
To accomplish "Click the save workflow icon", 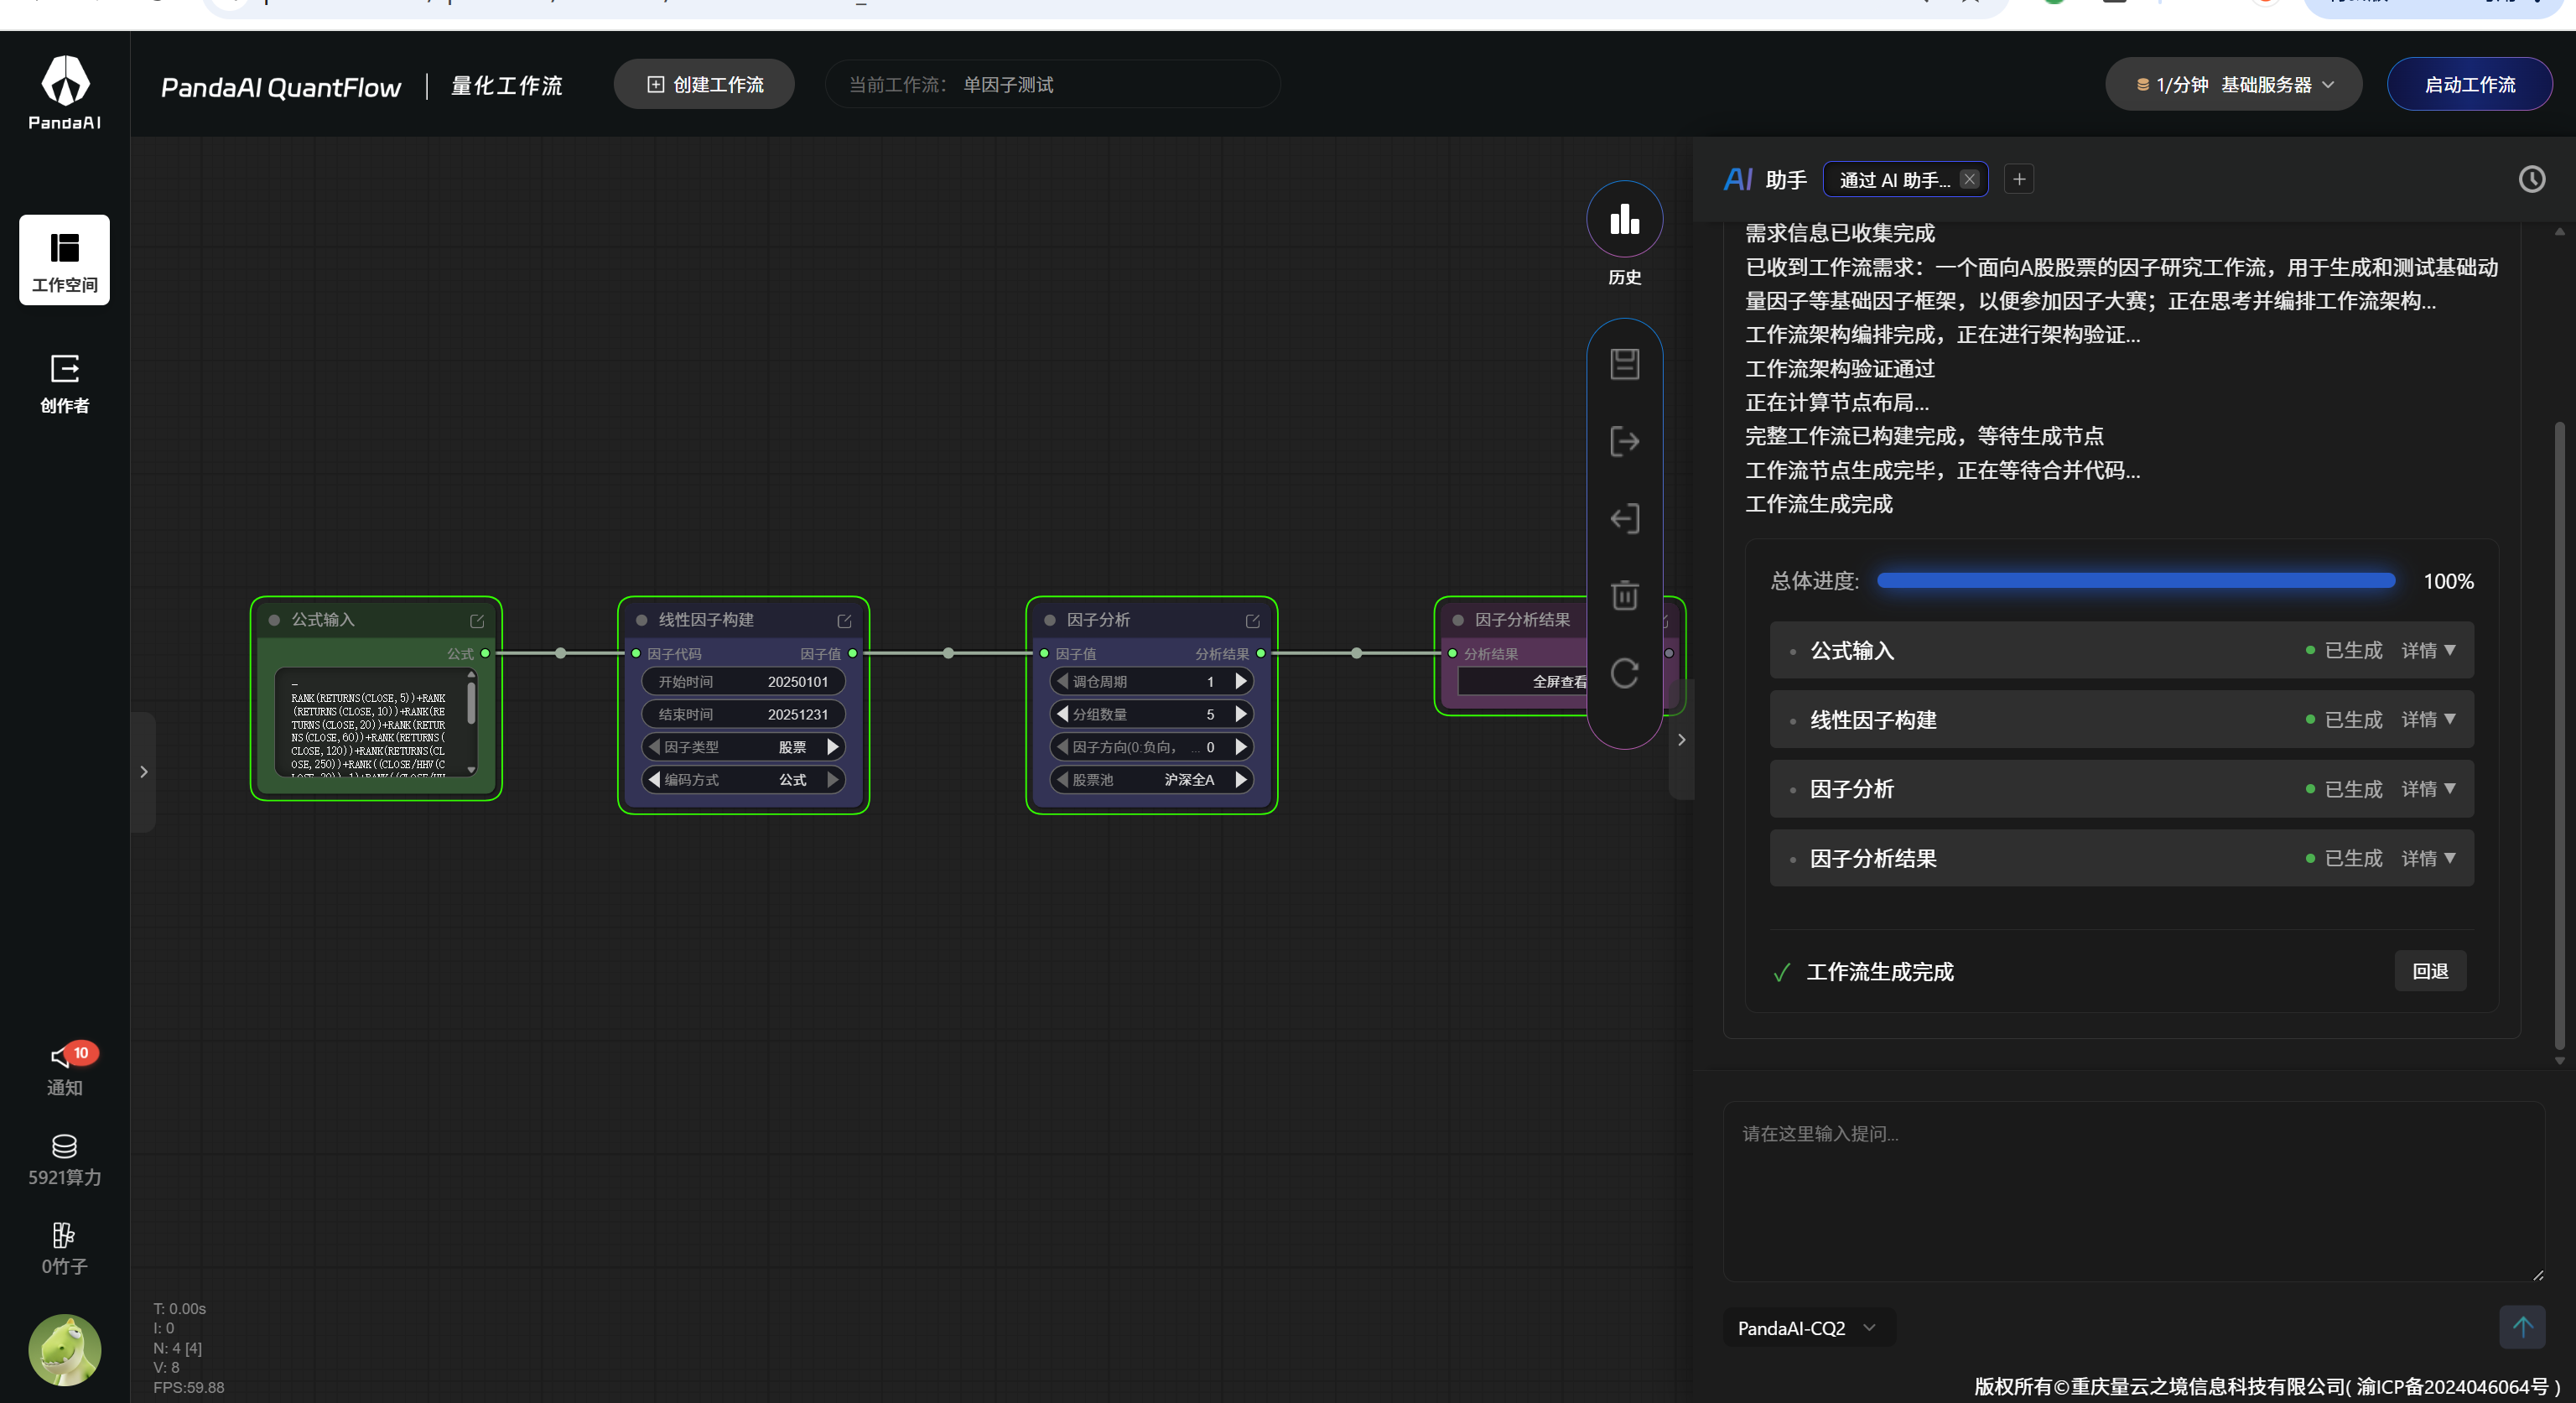I will pyautogui.click(x=1624, y=364).
